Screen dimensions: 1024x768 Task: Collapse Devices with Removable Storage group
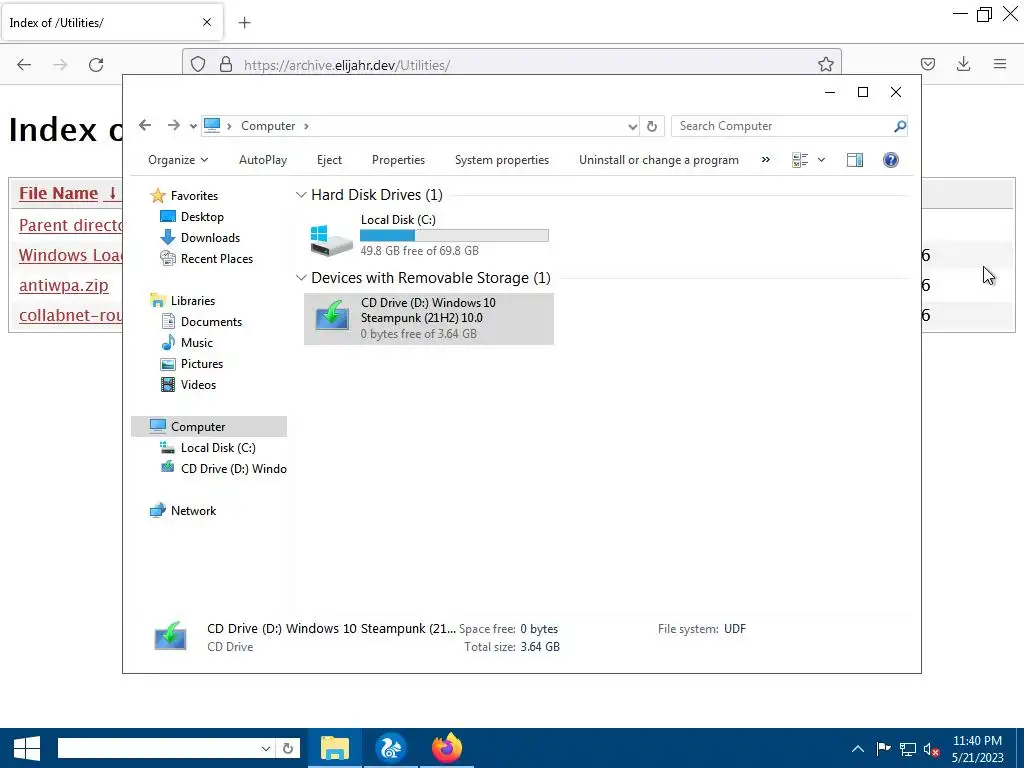pyautogui.click(x=301, y=278)
